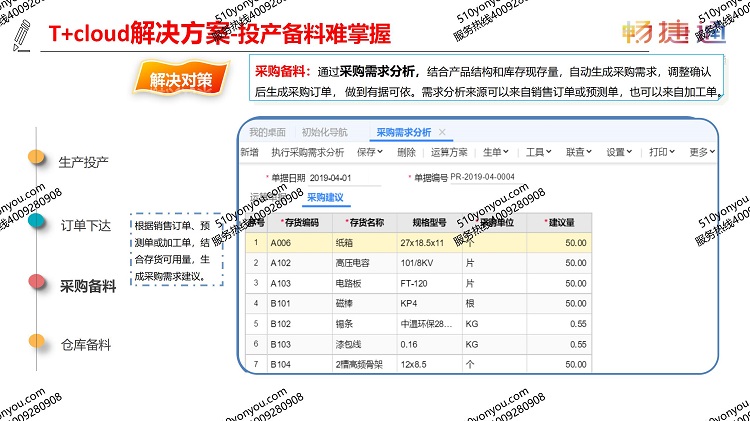This screenshot has width=750, height=421.
Task: Open 运算方案 from the toolbar
Action: (449, 153)
